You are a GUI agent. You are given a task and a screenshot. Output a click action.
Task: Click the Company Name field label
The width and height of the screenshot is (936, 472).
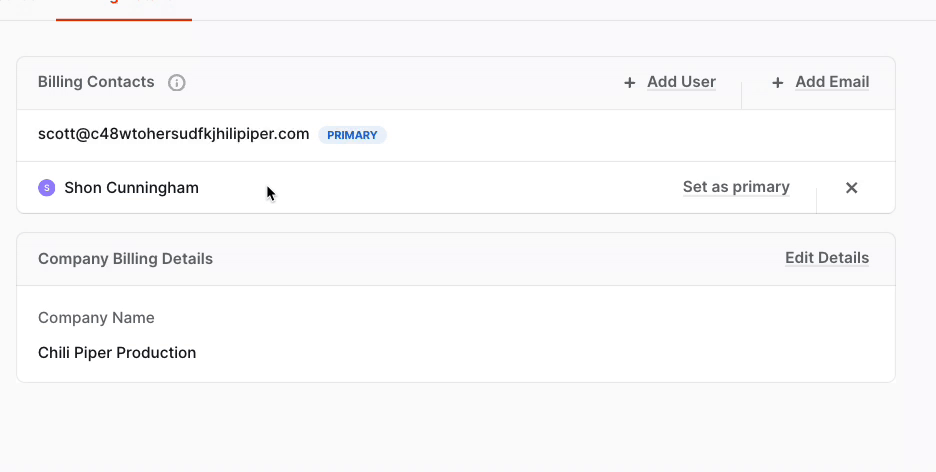[x=96, y=317]
